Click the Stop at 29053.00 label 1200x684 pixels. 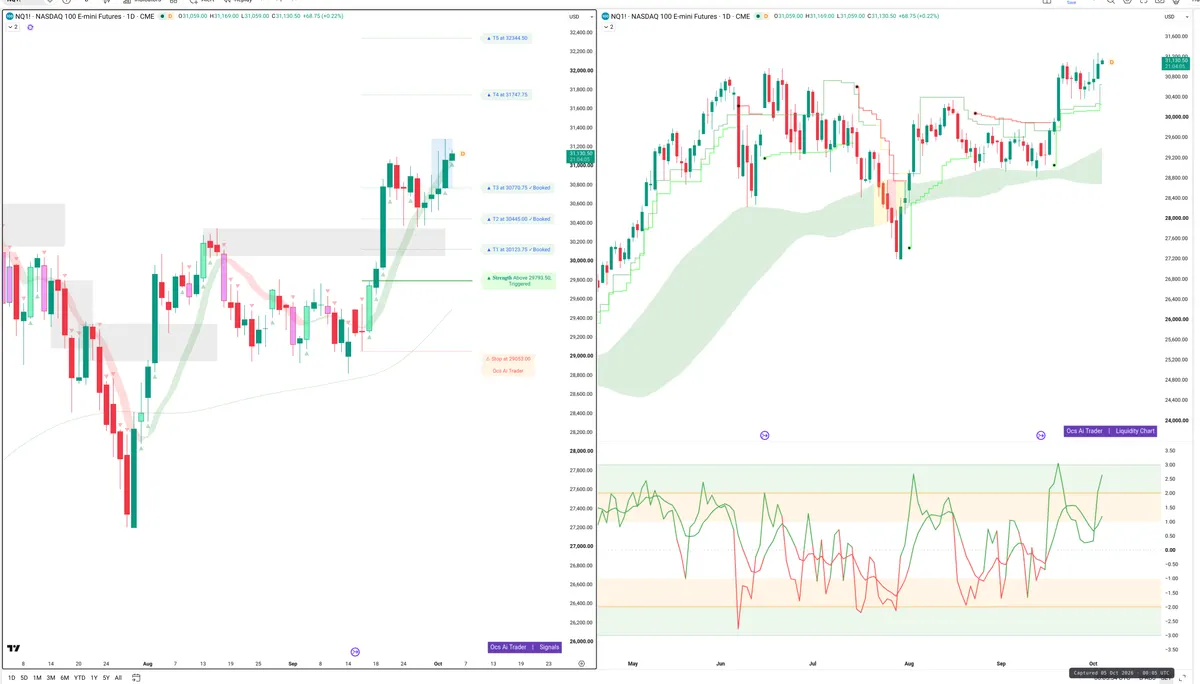click(x=508, y=358)
